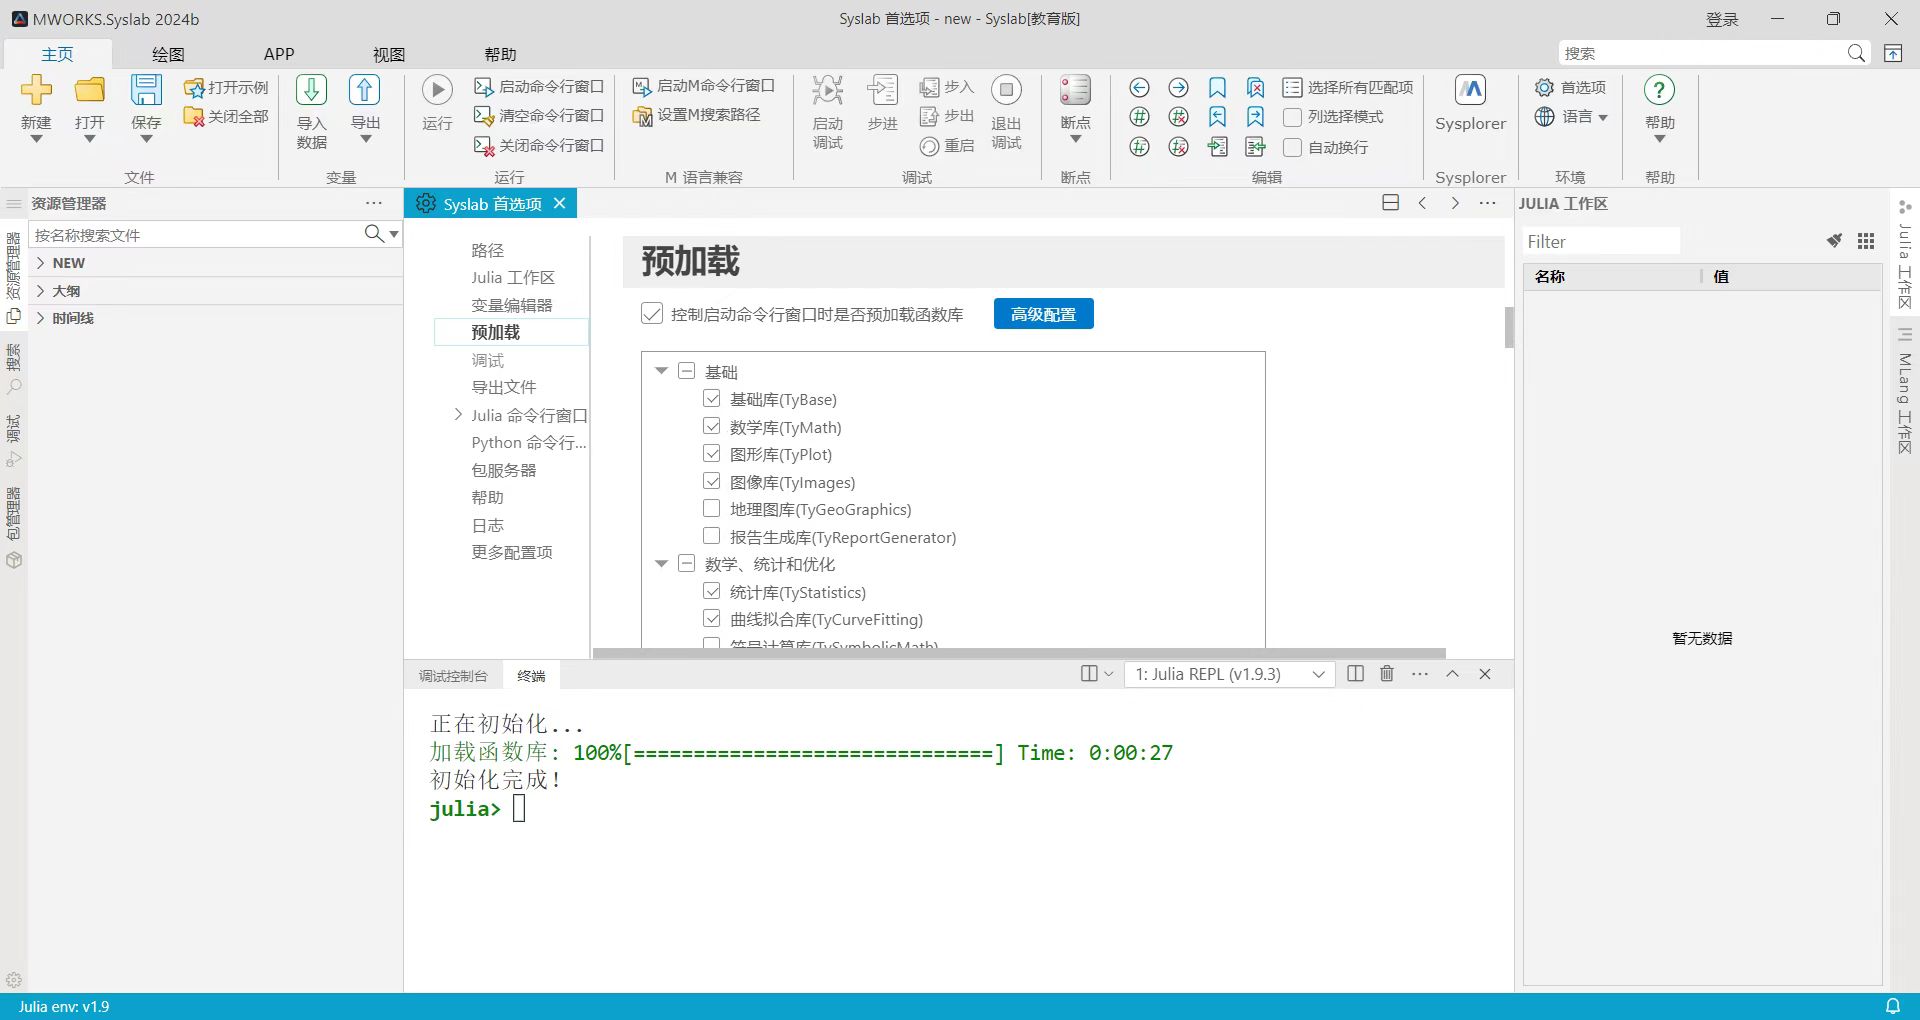The width and height of the screenshot is (1920, 1020).
Task: Click 打开示例 to open examples
Action: coord(226,87)
